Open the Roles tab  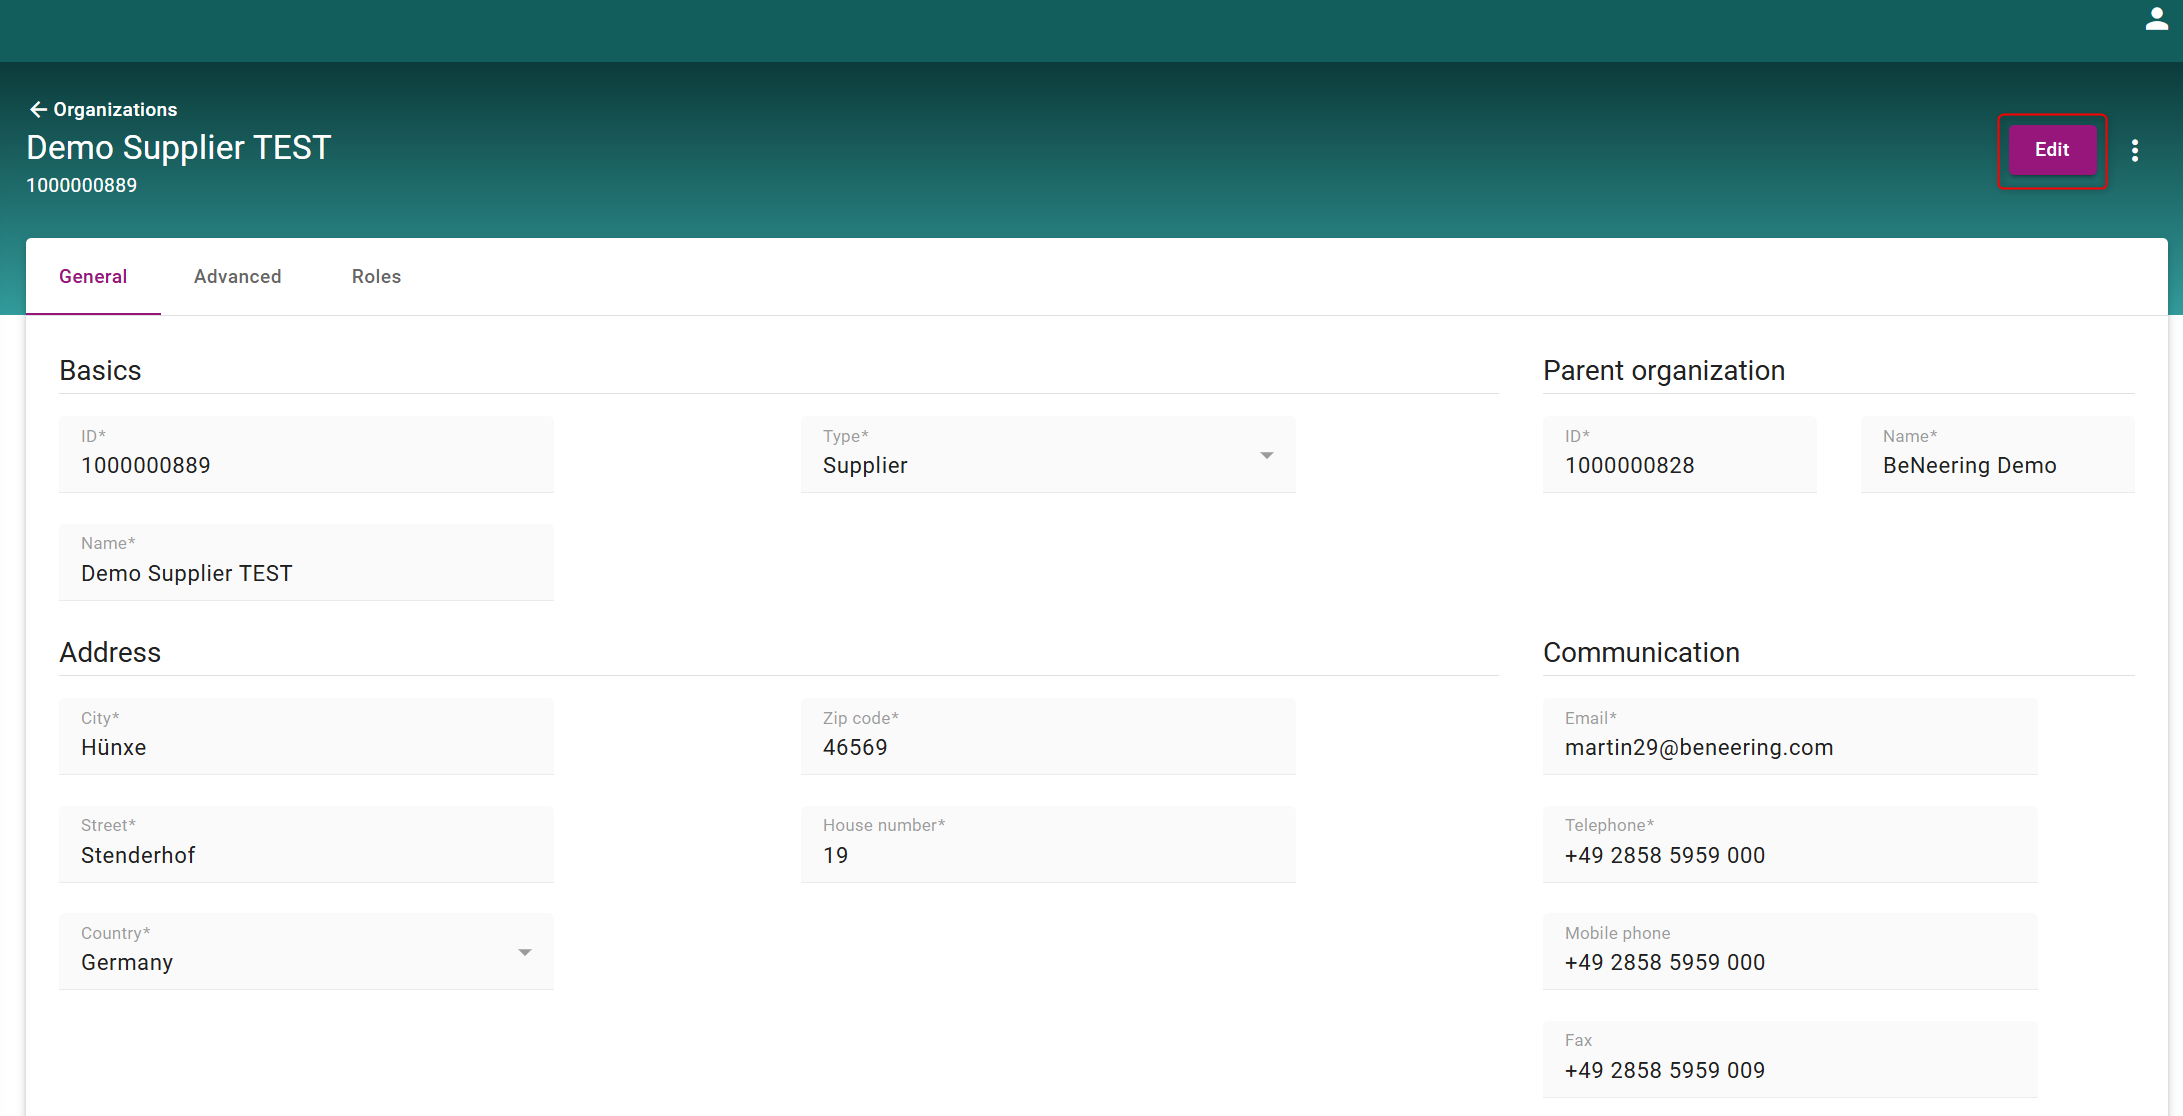coord(376,276)
